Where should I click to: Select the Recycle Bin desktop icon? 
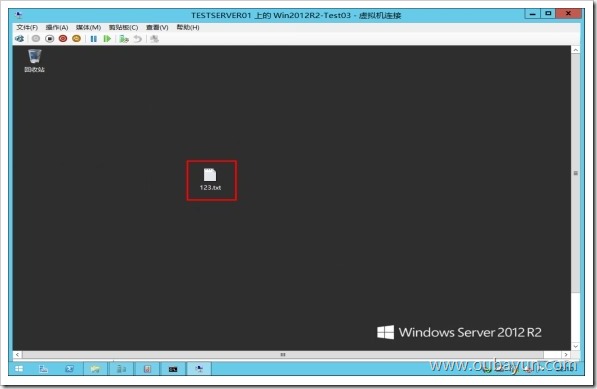(34, 61)
